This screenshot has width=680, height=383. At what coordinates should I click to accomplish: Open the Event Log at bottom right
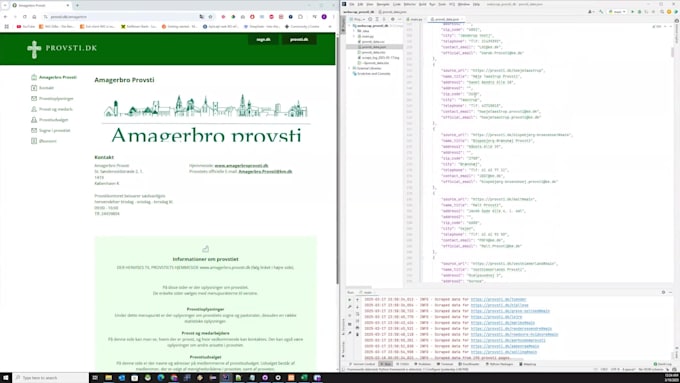pos(662,364)
